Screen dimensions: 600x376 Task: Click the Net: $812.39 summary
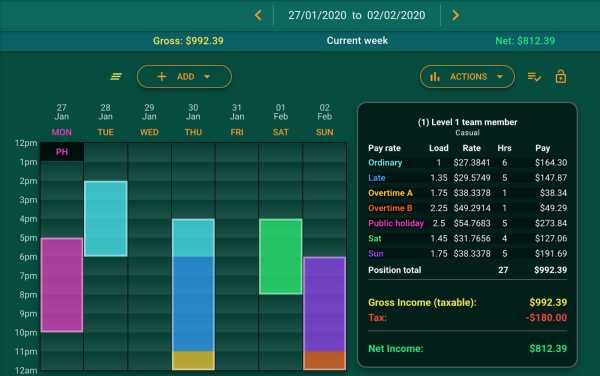tap(525, 41)
